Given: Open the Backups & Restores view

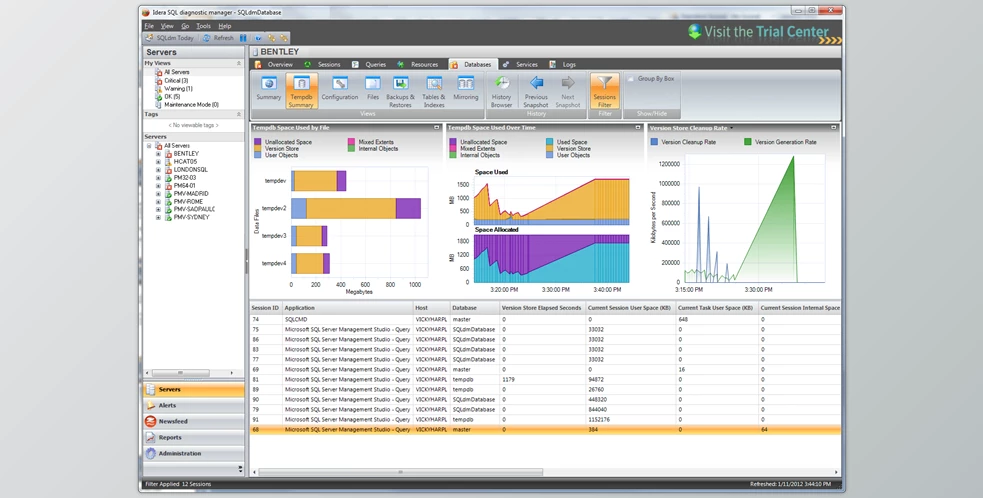Looking at the screenshot, I should coord(401,92).
